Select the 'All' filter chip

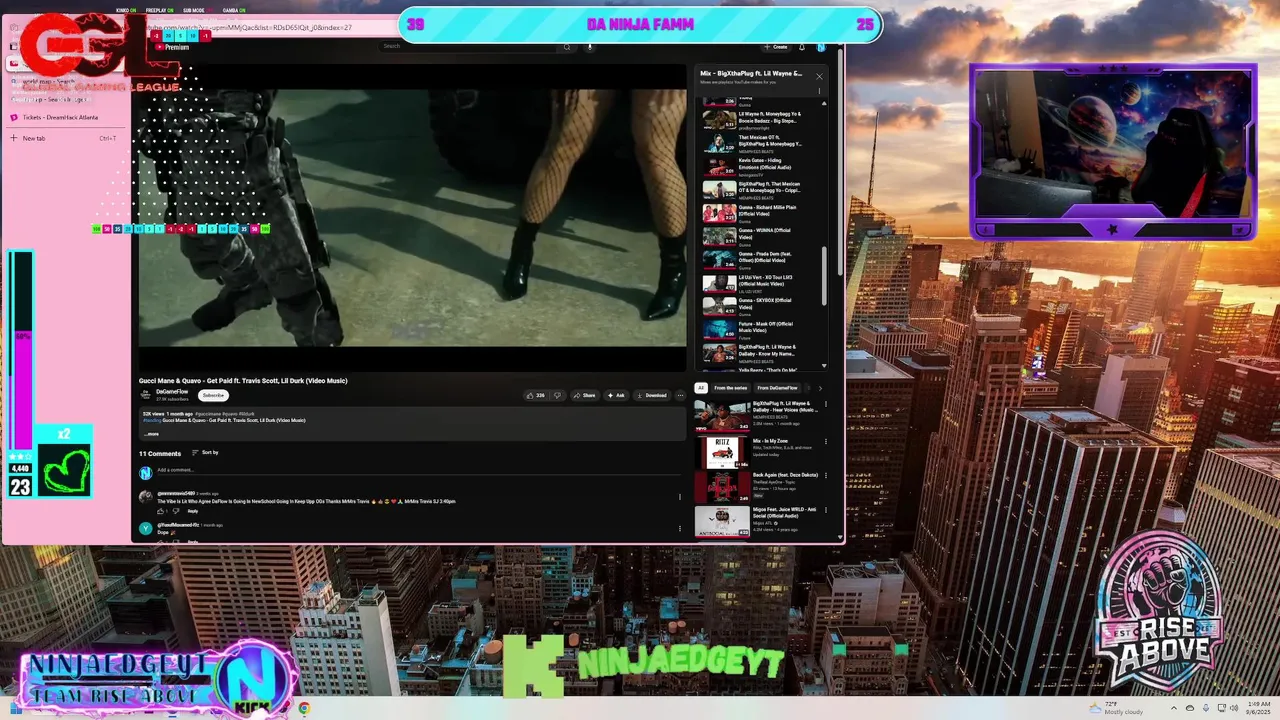(x=701, y=388)
